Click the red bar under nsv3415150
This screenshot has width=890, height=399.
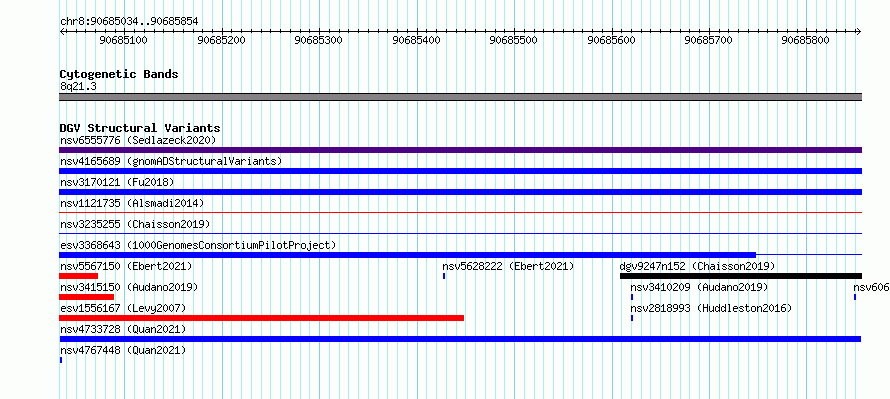[x=86, y=297]
